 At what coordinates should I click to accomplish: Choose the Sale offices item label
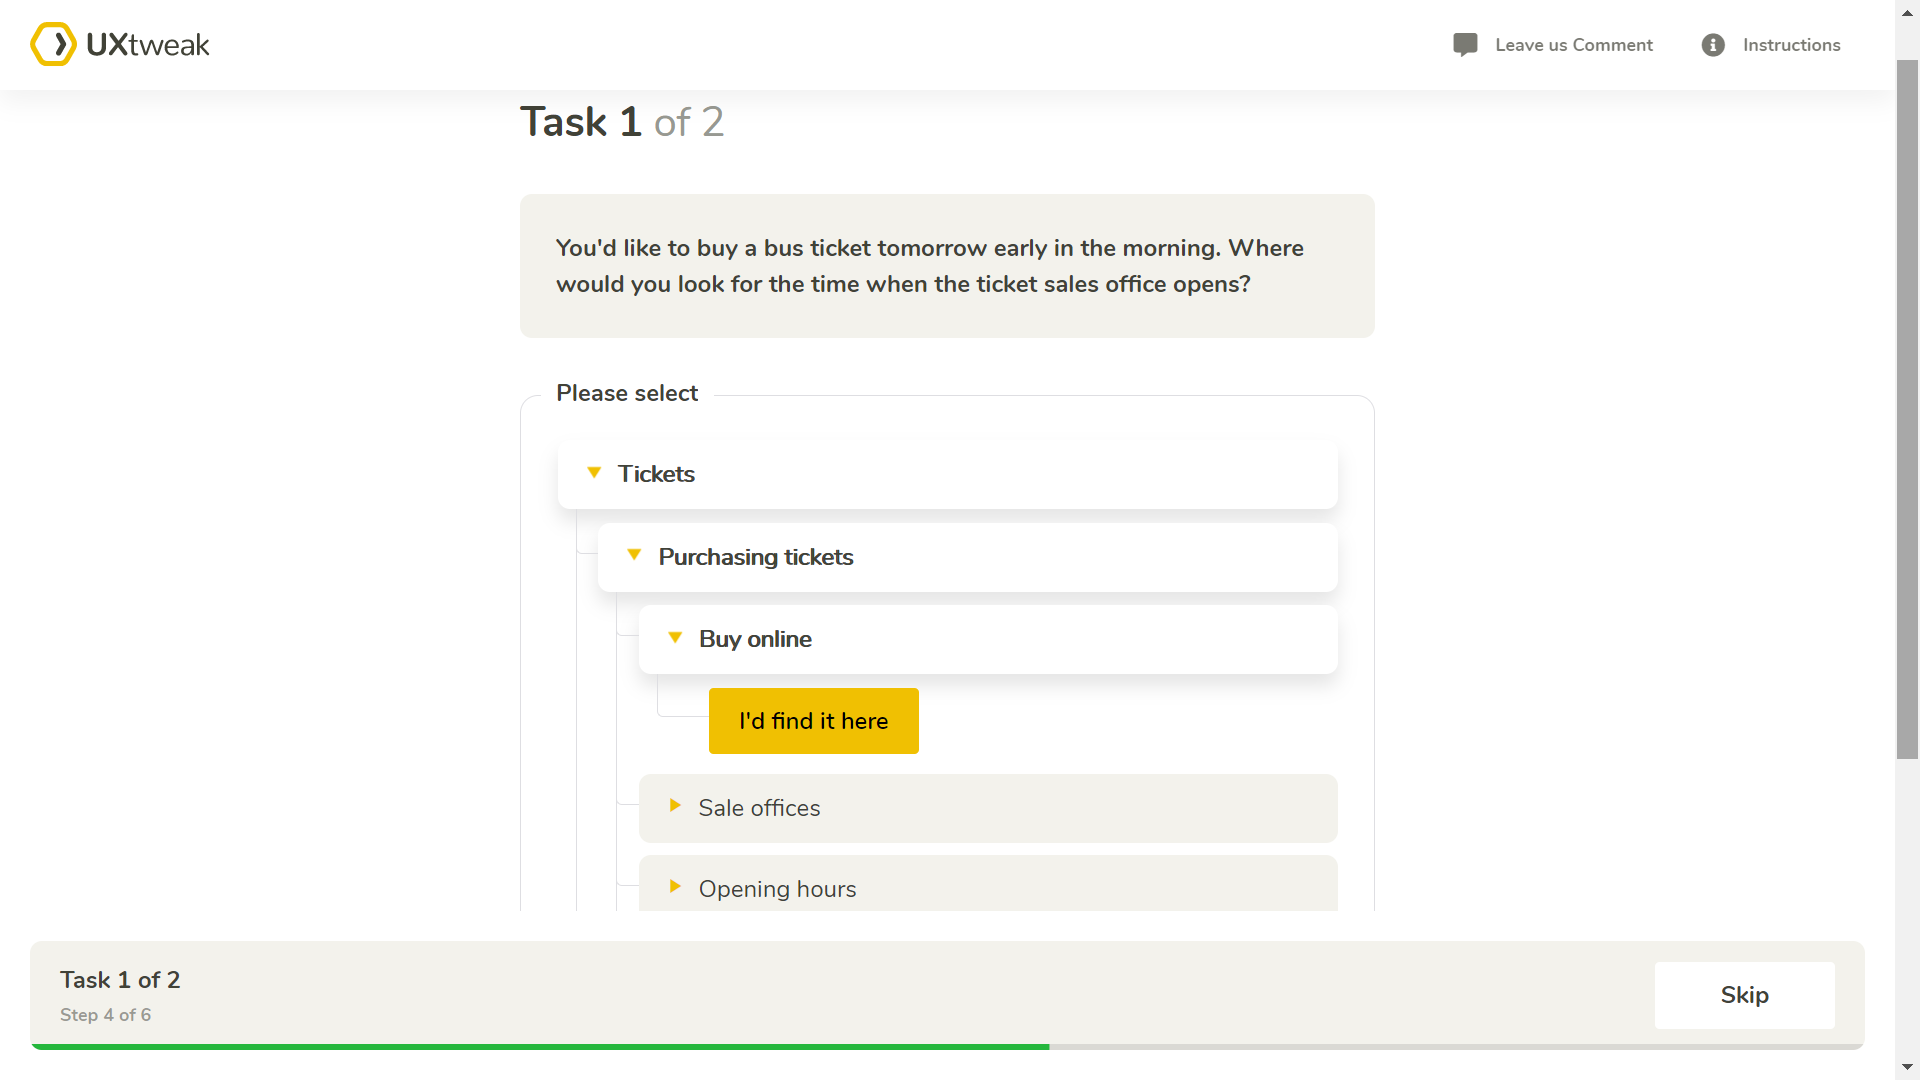(759, 808)
